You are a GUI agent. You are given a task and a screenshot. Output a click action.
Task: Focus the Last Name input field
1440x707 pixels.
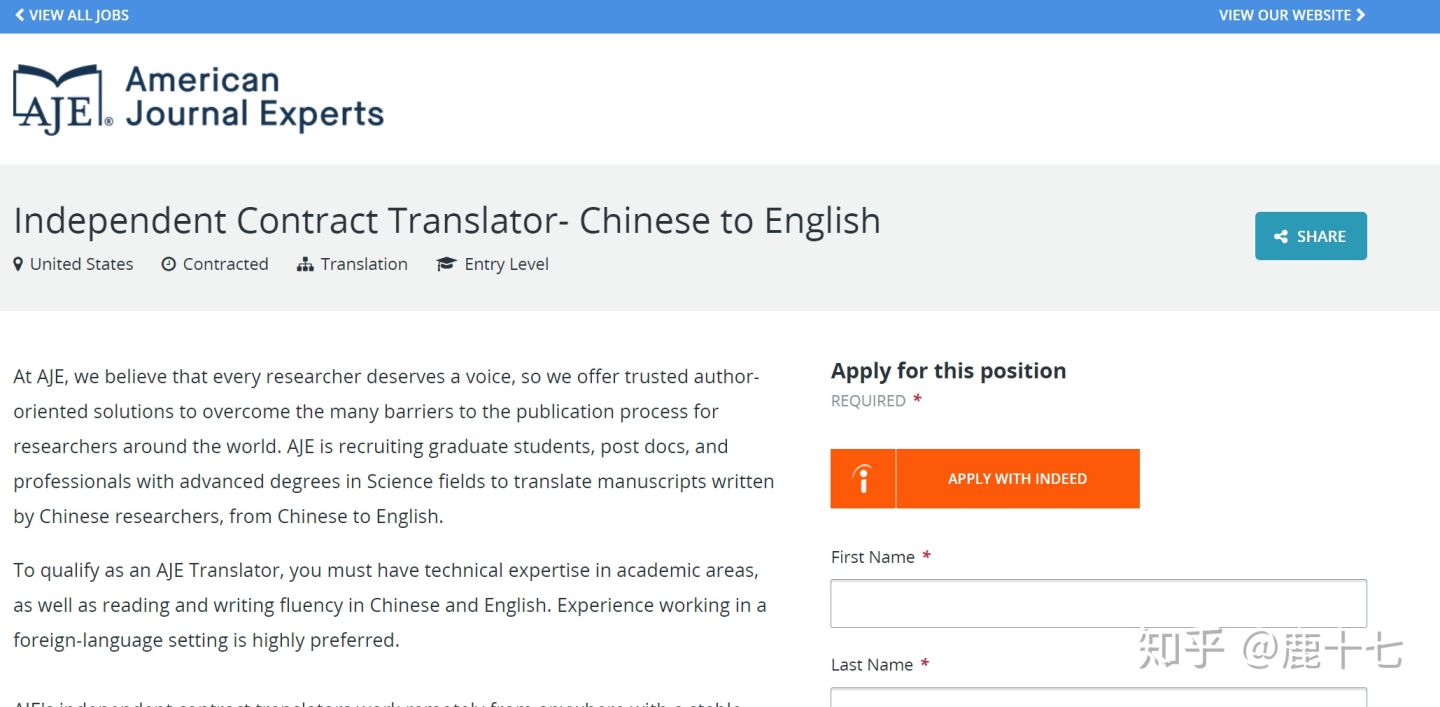1098,696
